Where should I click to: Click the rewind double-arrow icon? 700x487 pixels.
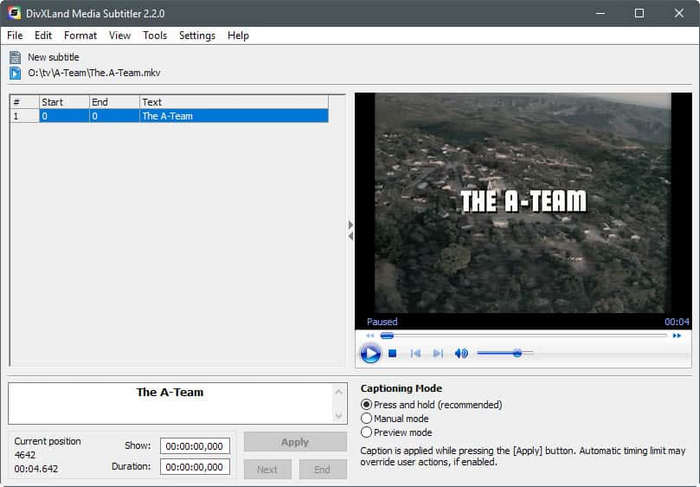pos(370,335)
